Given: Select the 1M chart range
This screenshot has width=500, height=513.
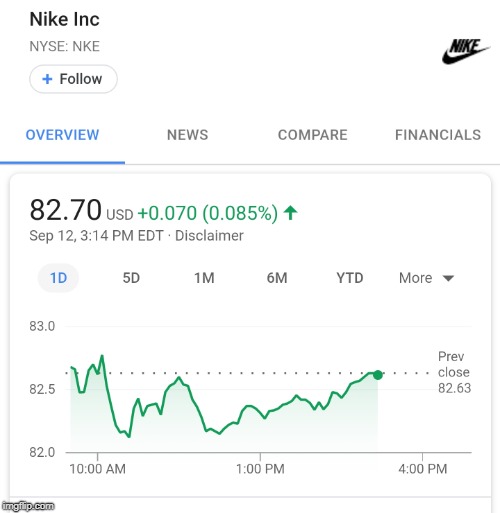Looking at the screenshot, I should [x=204, y=278].
